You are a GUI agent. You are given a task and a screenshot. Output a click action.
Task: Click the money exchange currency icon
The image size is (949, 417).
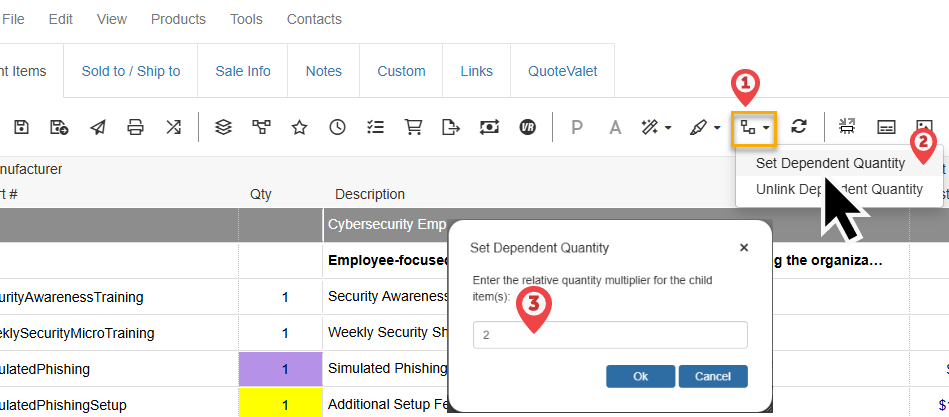[489, 127]
